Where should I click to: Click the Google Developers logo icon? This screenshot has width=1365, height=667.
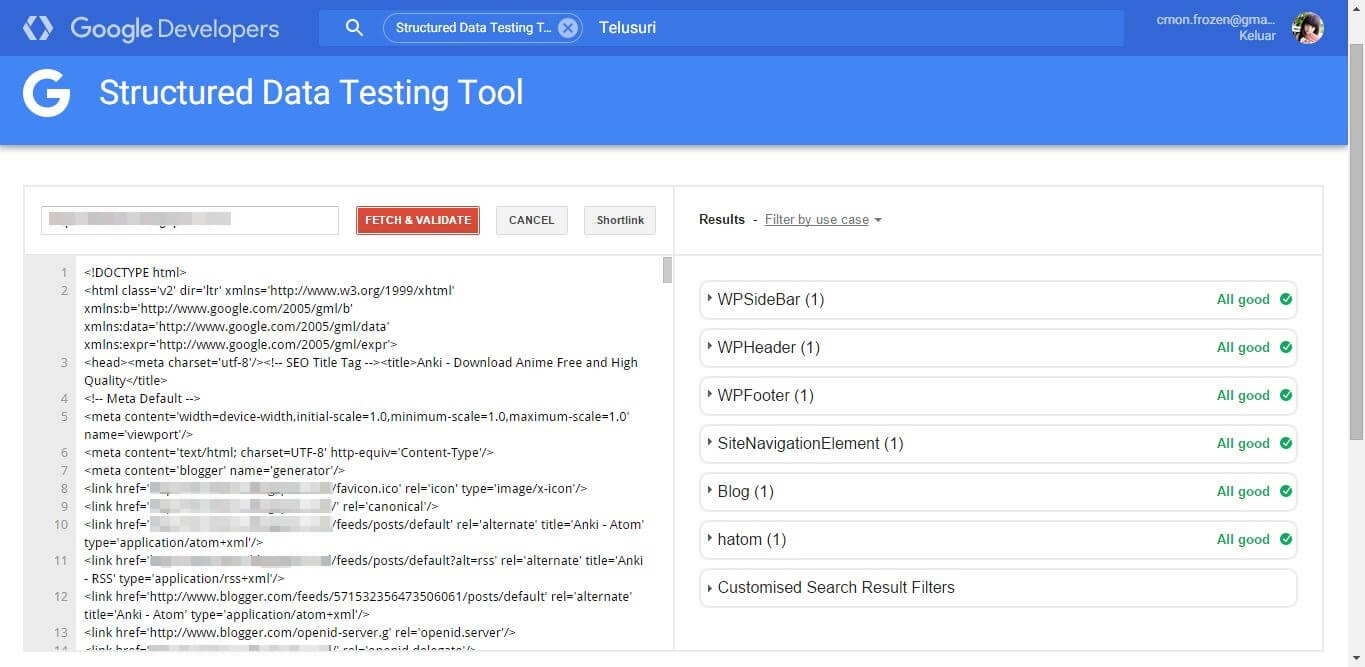(x=37, y=28)
